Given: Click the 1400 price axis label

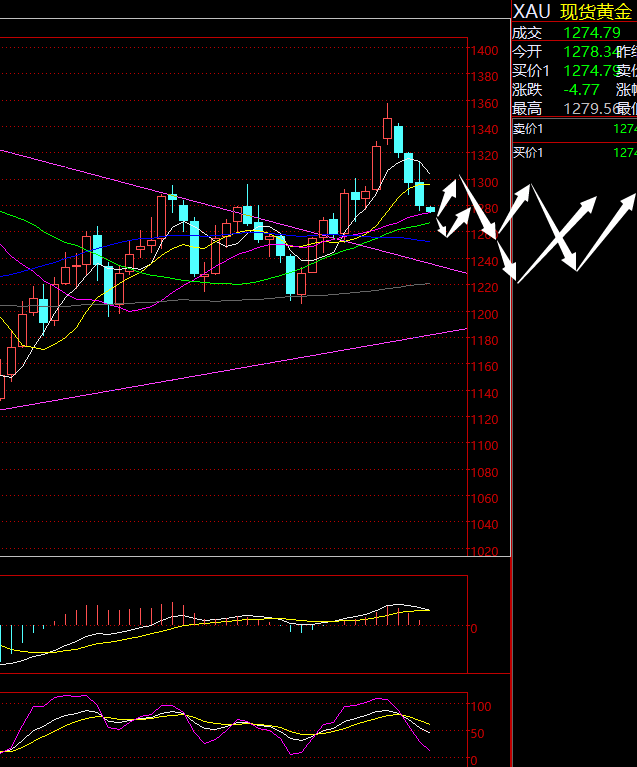Looking at the screenshot, I should point(484,50).
